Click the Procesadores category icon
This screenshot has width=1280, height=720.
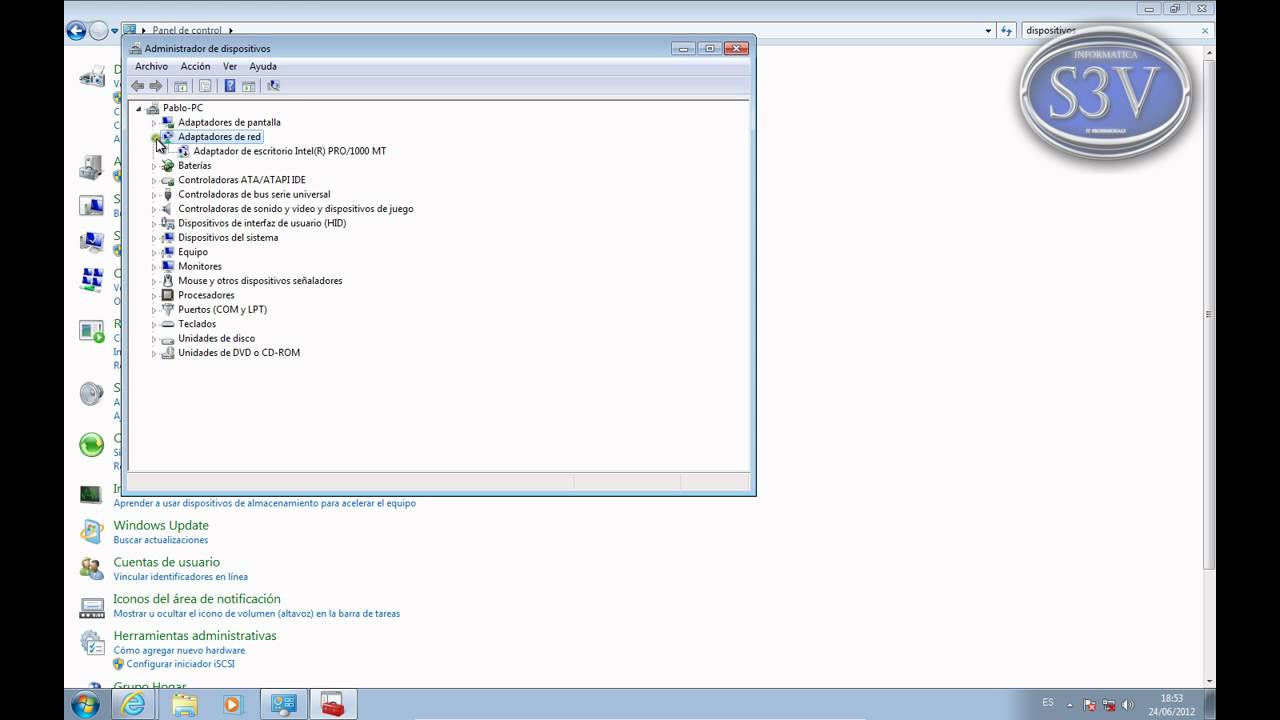coord(168,295)
